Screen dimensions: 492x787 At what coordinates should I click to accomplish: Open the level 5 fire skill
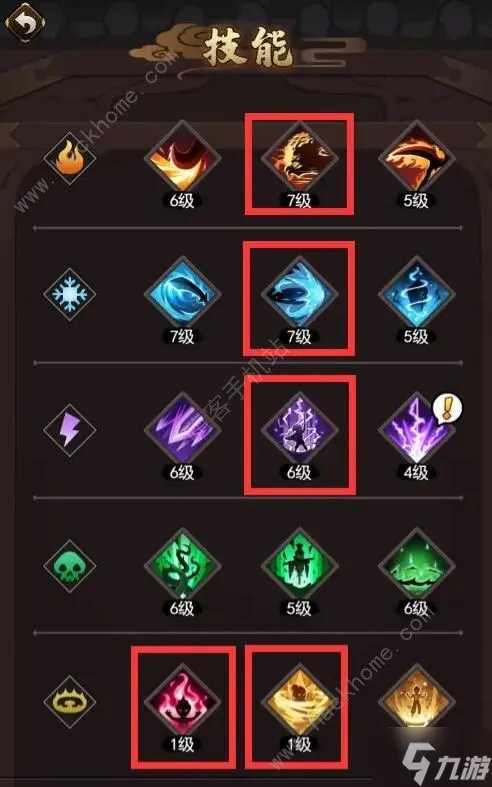click(416, 159)
